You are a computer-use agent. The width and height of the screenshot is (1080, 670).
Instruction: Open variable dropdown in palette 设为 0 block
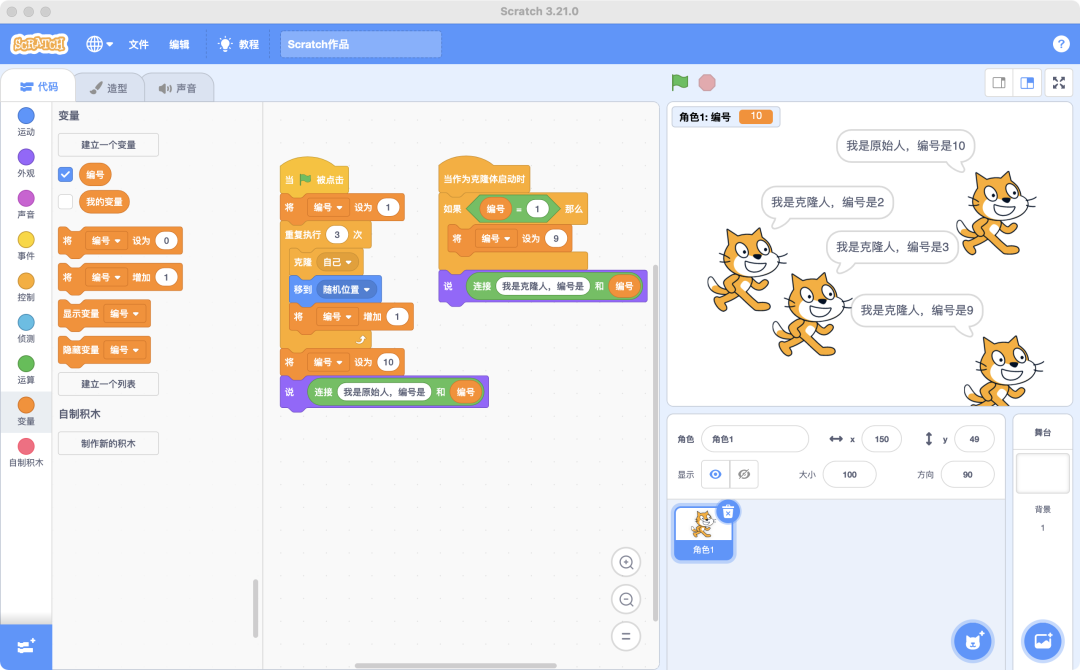(x=106, y=240)
